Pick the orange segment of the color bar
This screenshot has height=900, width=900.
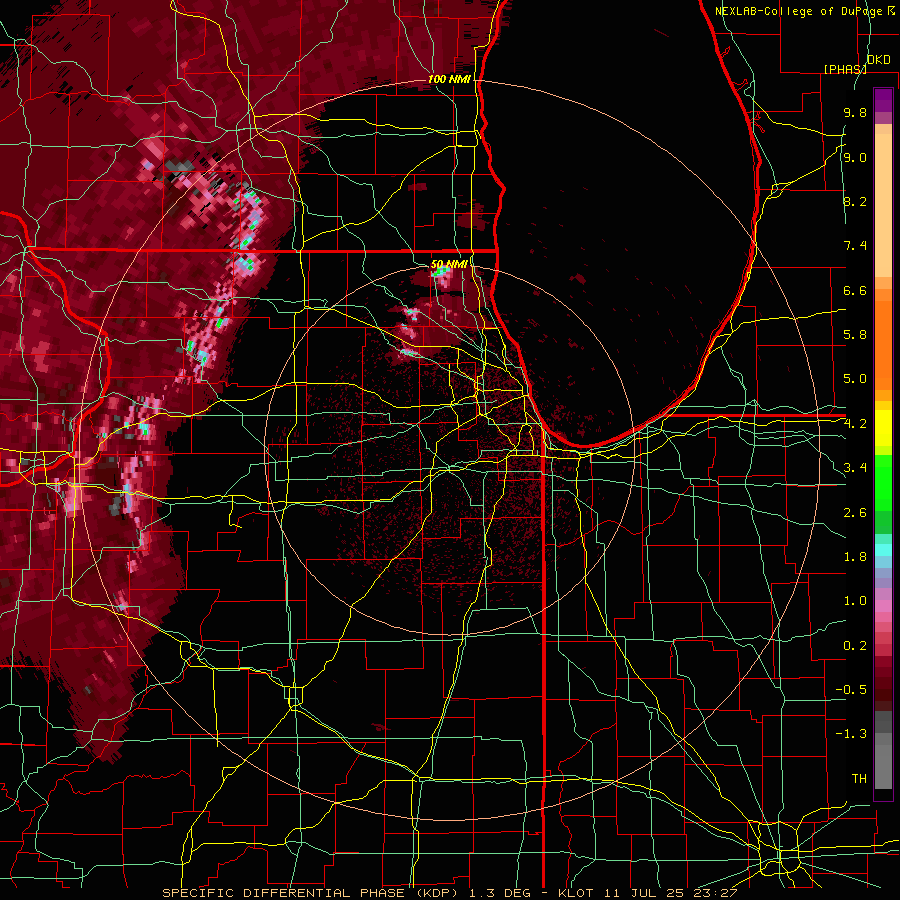(x=883, y=344)
